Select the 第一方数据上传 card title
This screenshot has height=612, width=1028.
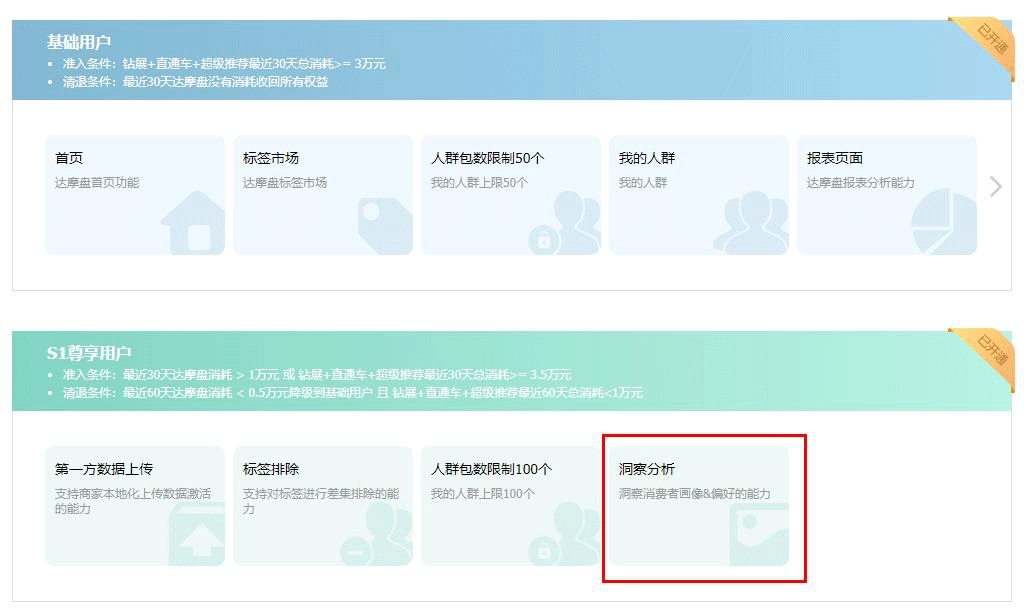(104, 469)
